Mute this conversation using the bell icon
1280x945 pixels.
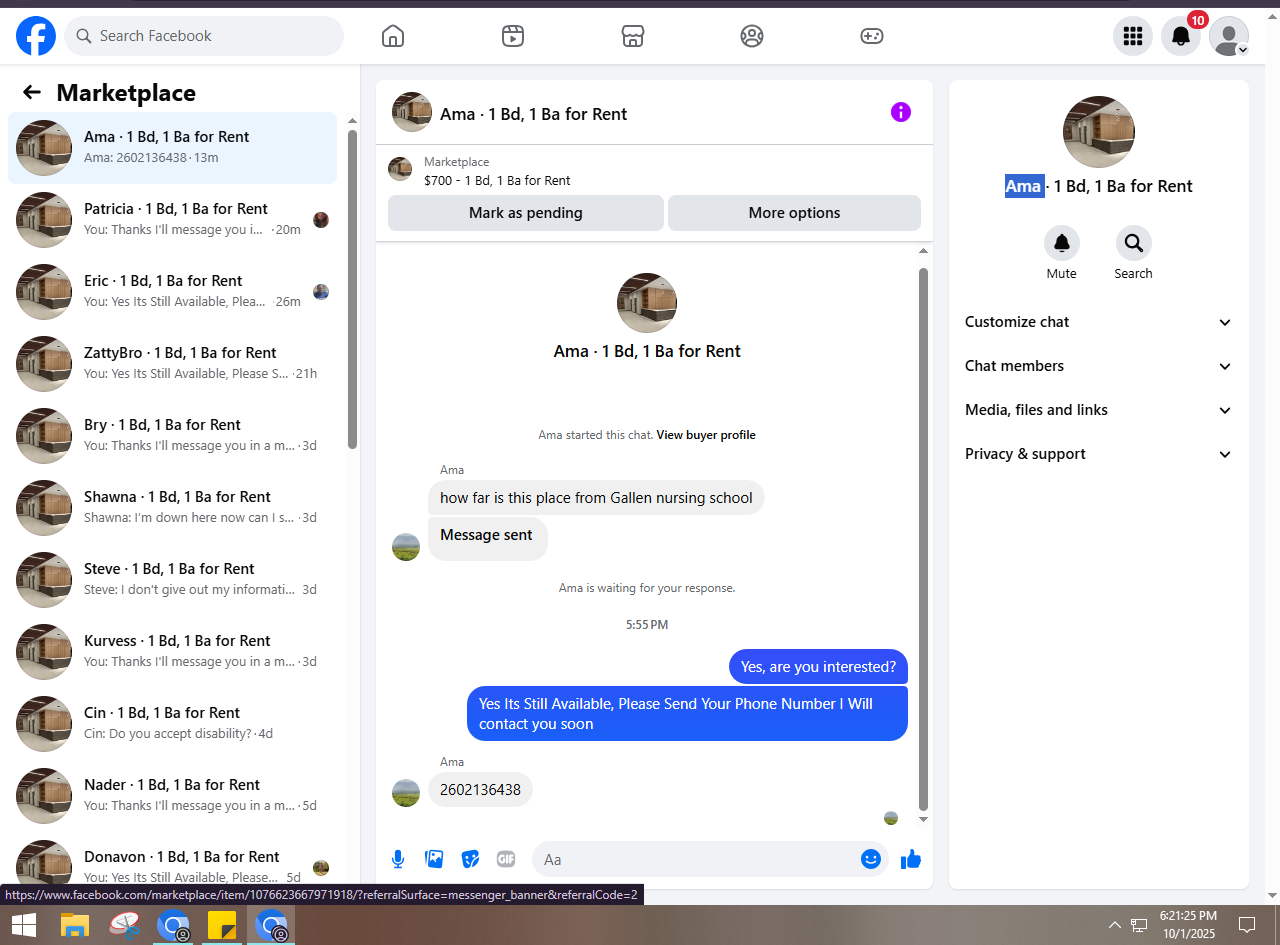tap(1062, 243)
